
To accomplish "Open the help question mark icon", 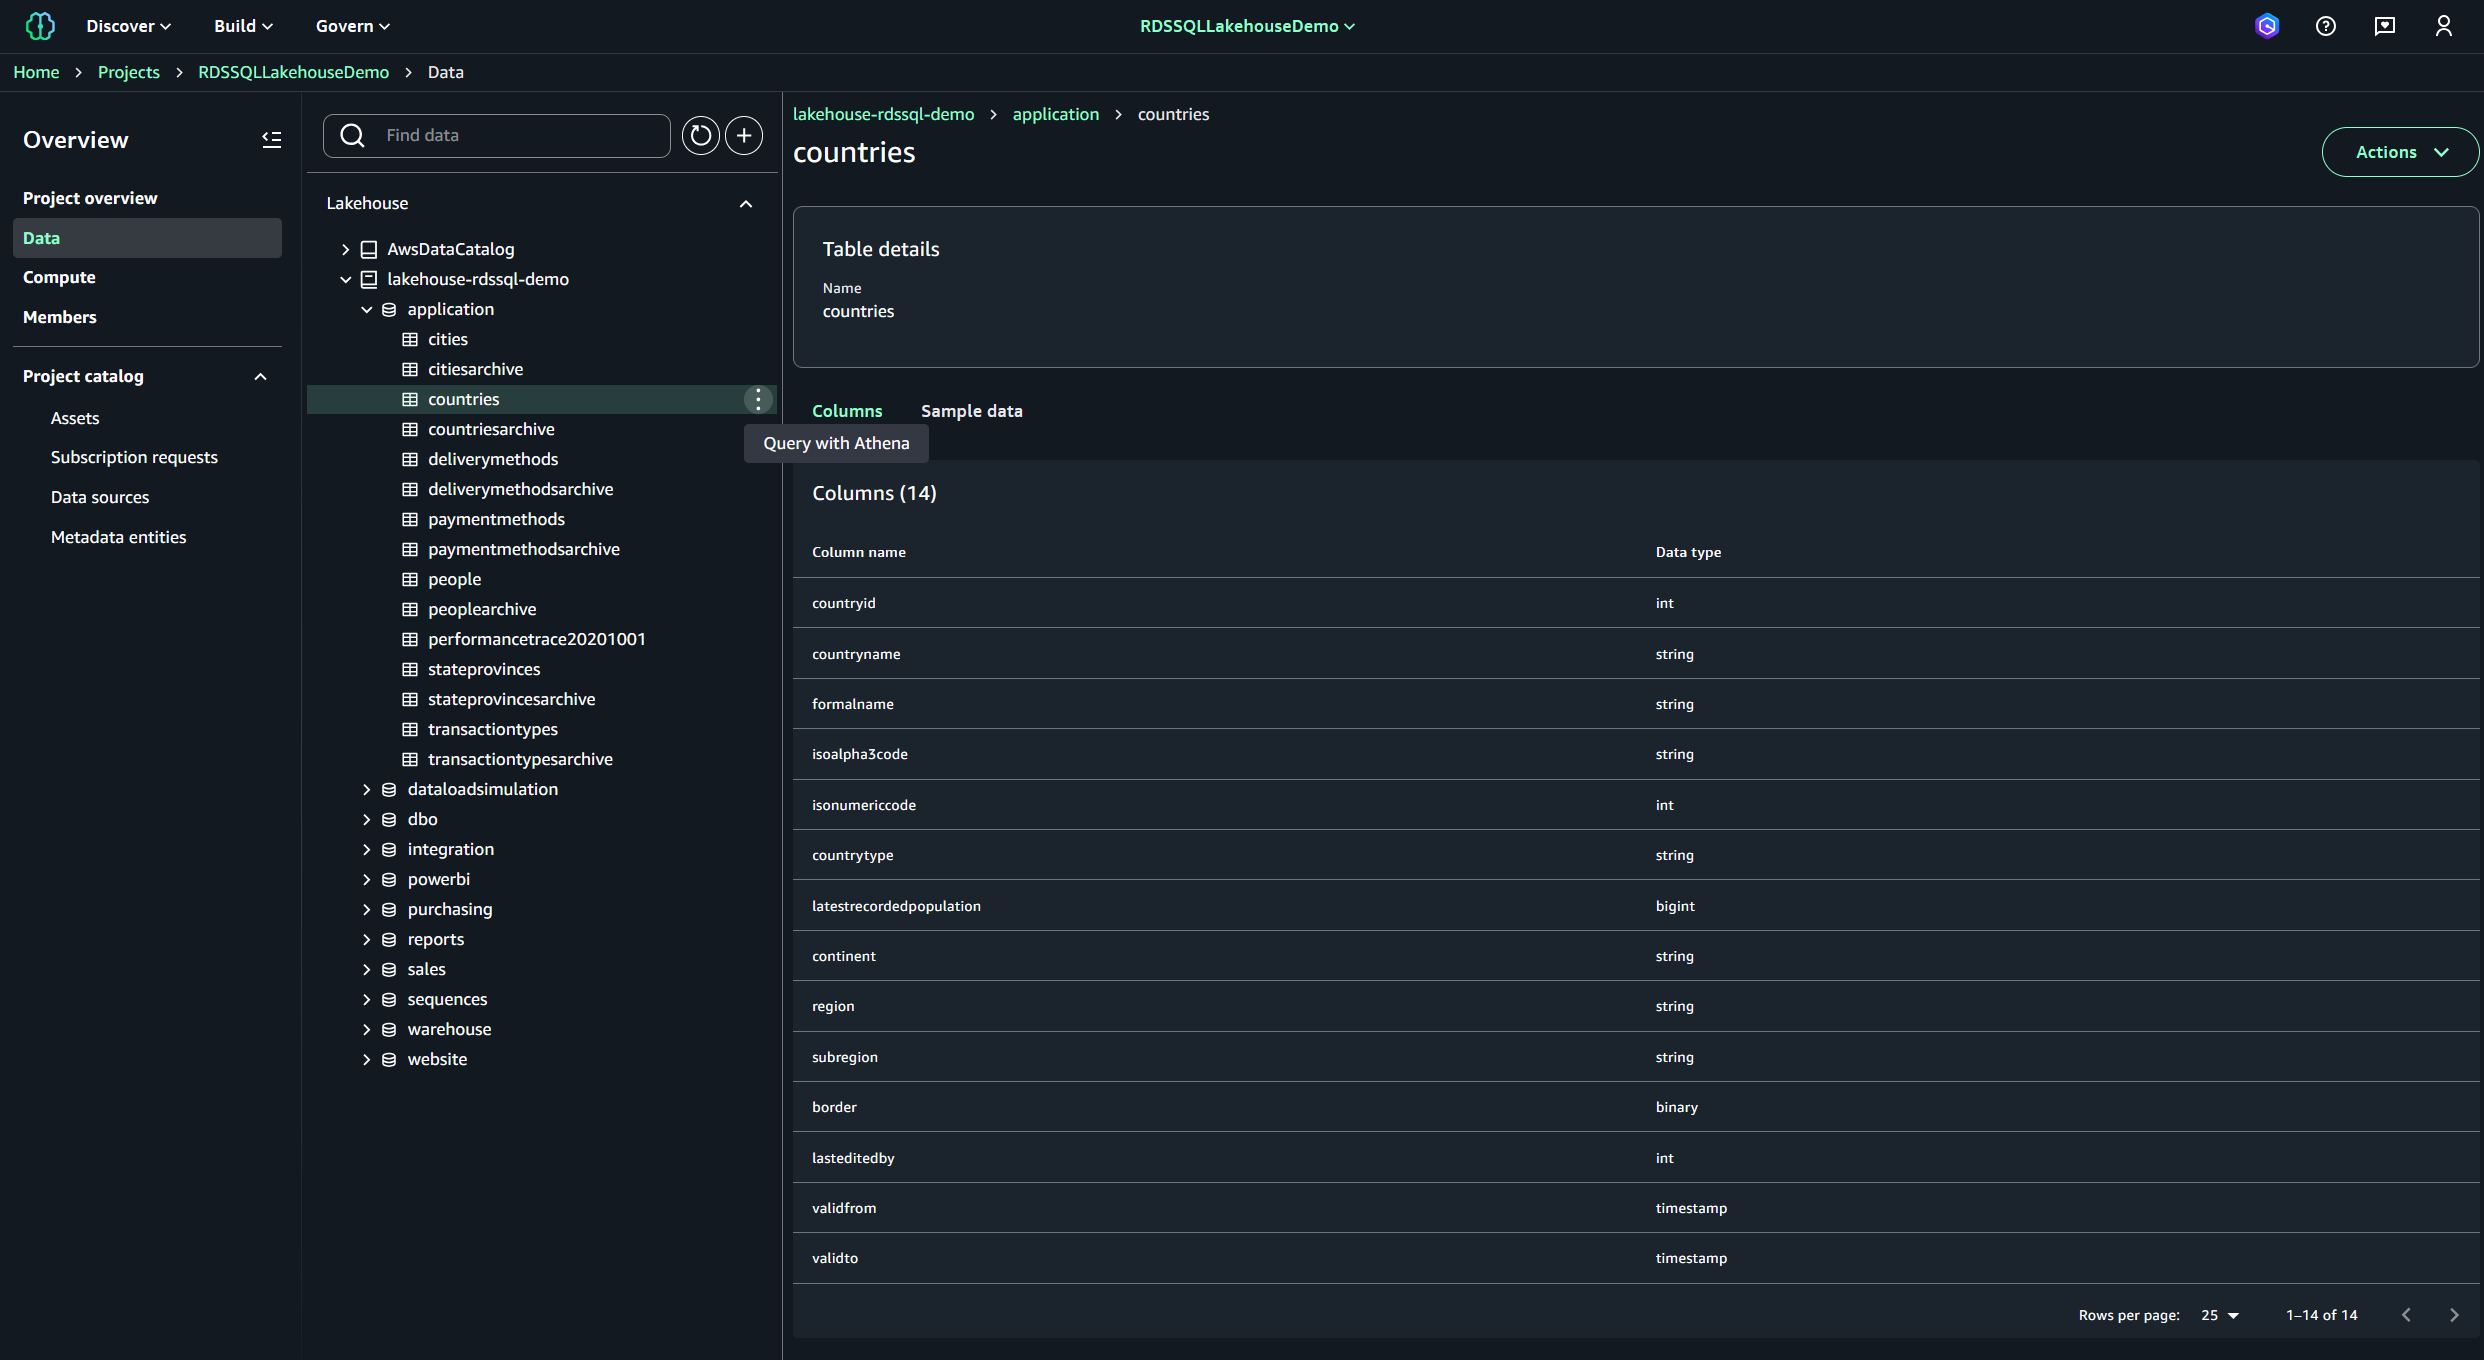I will pos(2325,26).
